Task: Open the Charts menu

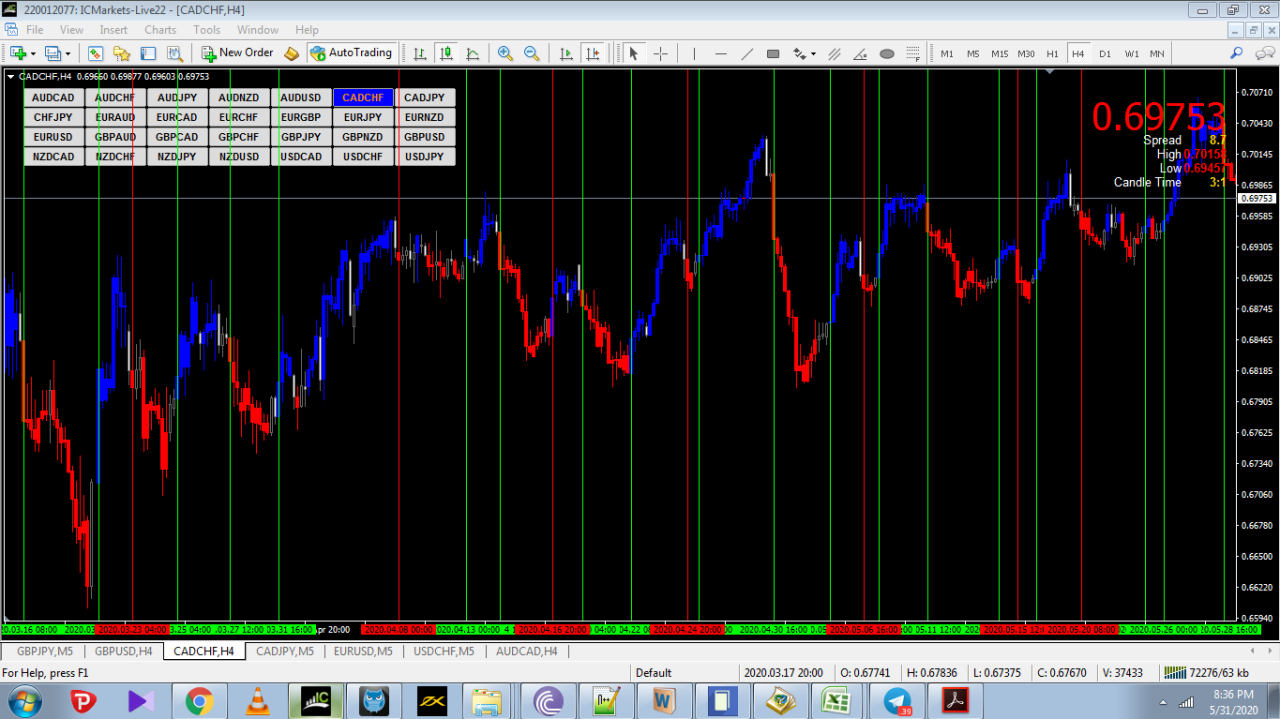Action: [160, 30]
